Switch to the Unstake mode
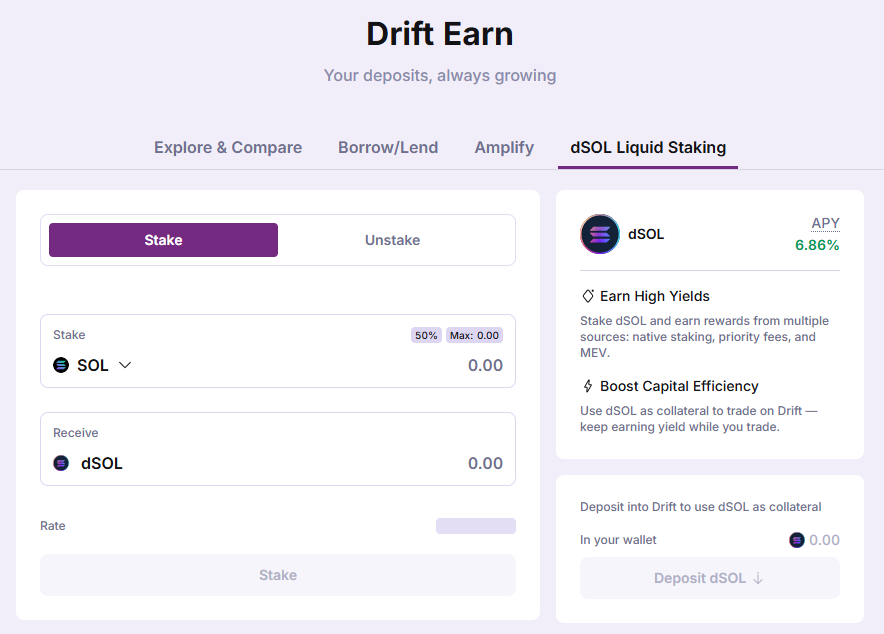 click(393, 240)
